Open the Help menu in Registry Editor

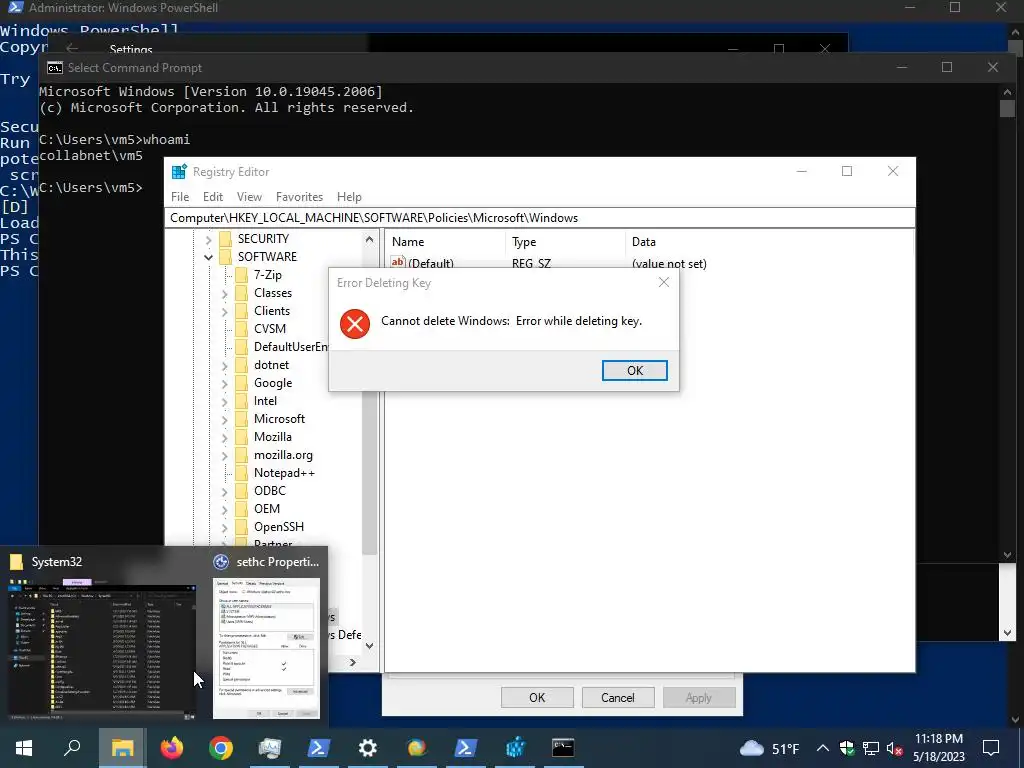(349, 197)
